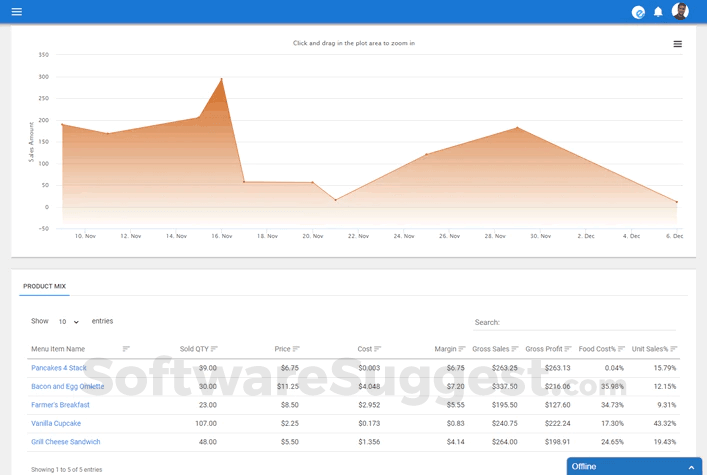
Task: Open the hamburger navigation menu
Action: coord(16,12)
